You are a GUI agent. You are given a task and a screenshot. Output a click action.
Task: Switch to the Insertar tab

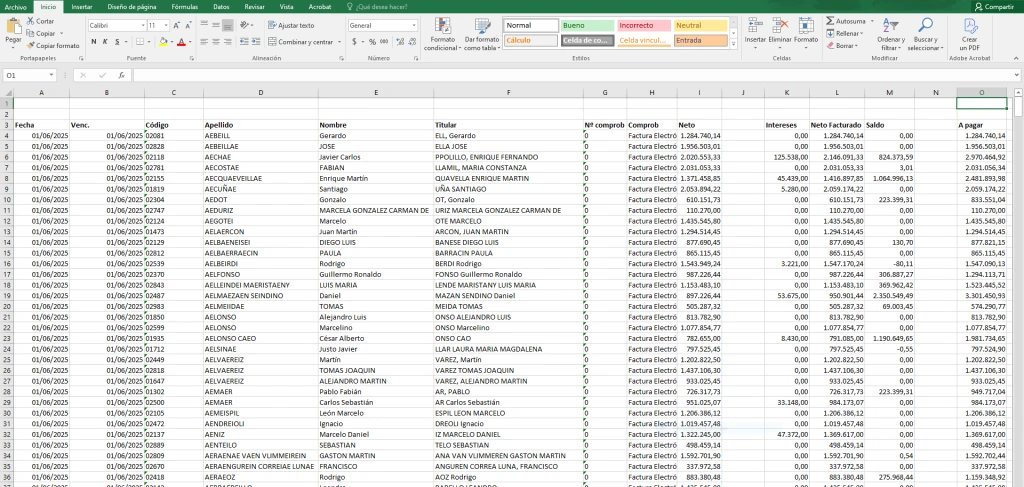tap(82, 7)
